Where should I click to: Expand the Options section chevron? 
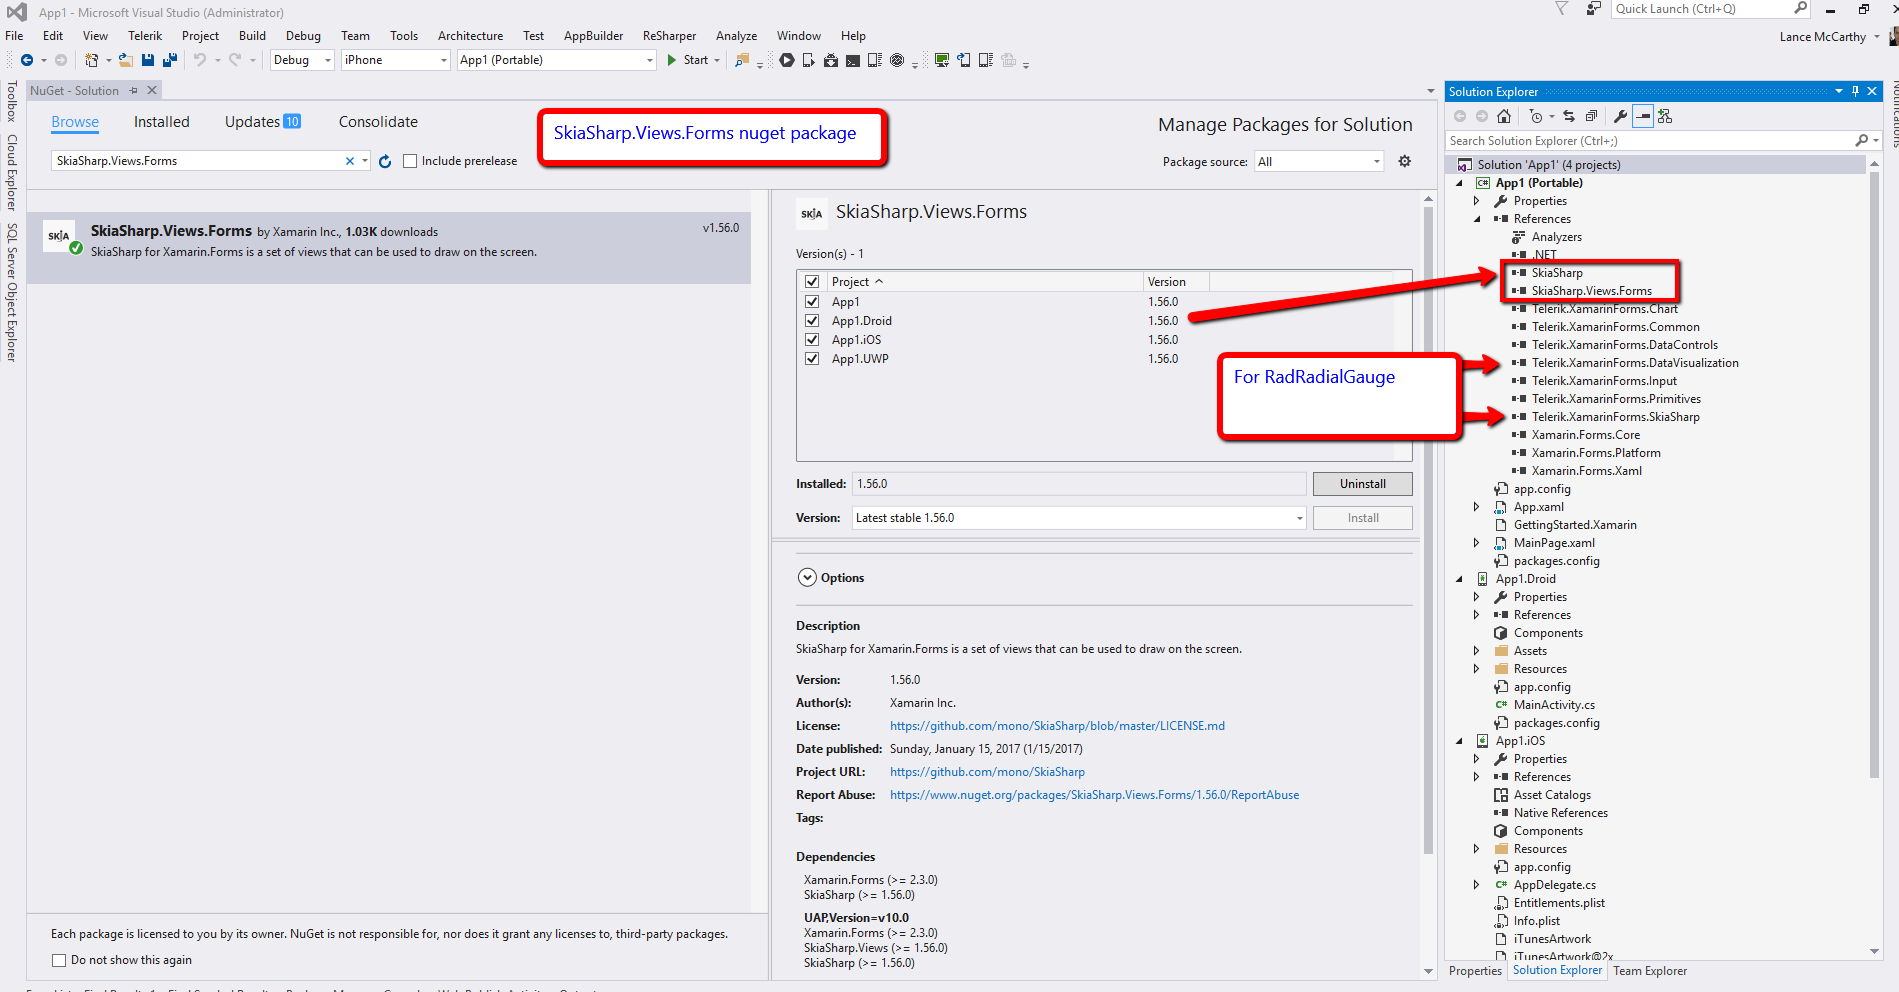pyautogui.click(x=807, y=578)
